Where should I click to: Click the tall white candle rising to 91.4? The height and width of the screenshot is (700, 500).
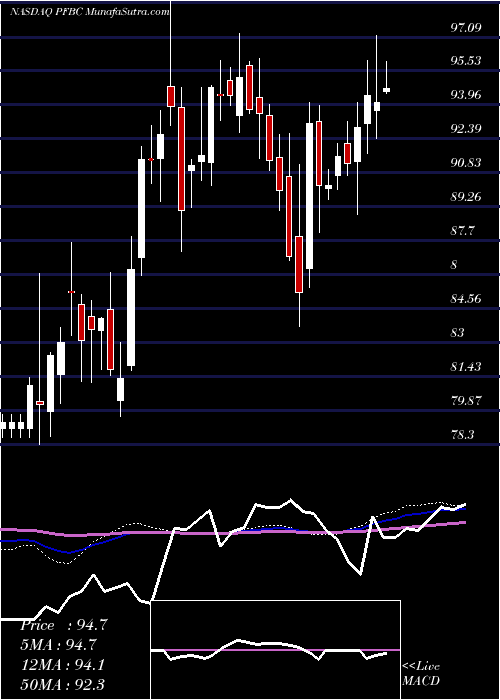(x=141, y=208)
